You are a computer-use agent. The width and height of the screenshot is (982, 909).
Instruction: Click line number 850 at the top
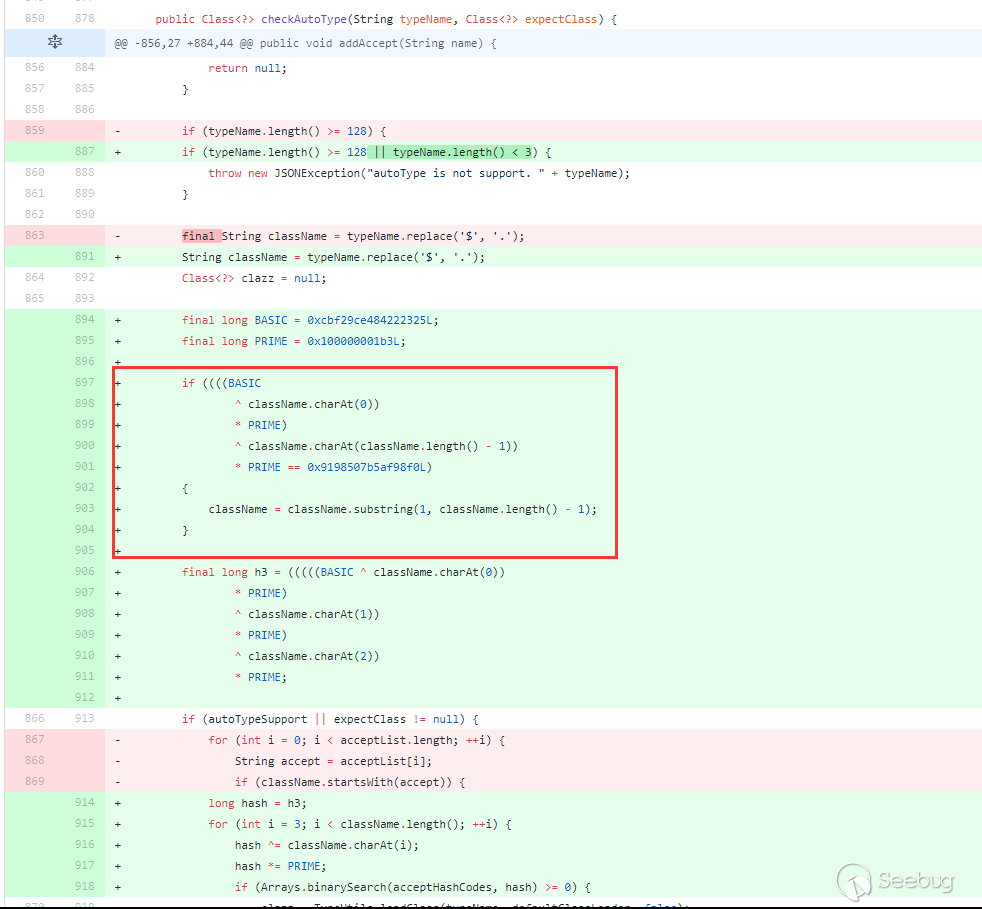pyautogui.click(x=34, y=17)
